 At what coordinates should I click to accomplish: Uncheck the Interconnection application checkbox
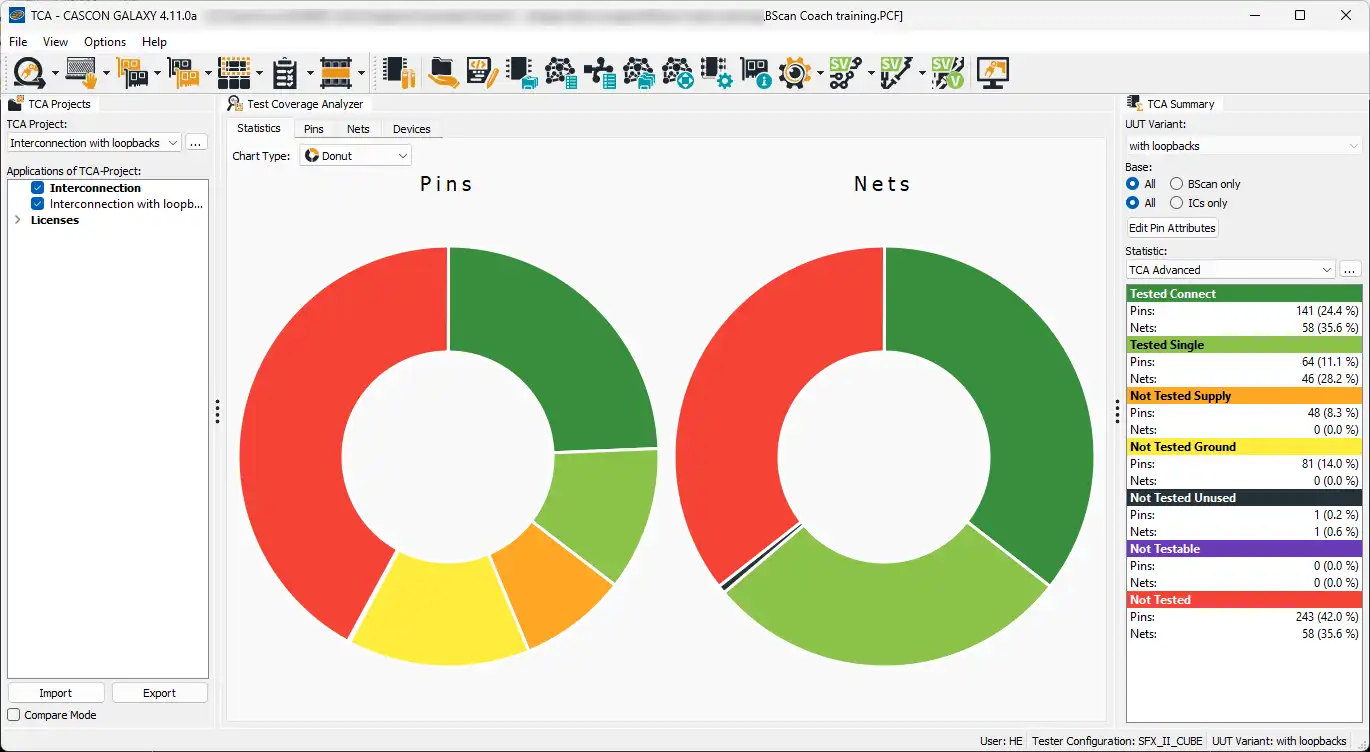pyautogui.click(x=37, y=188)
